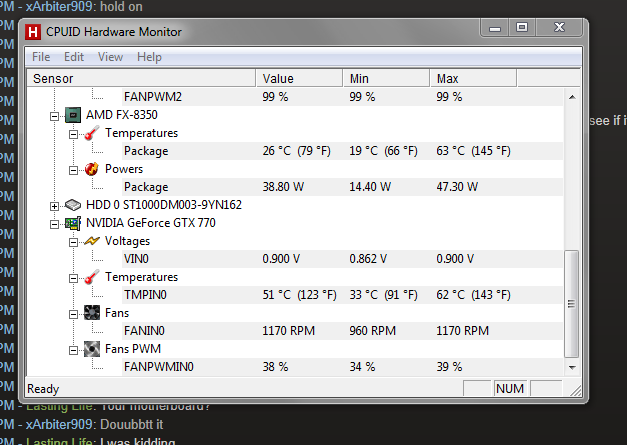Click the AMD FX-8350 processor chip icon

(73, 115)
